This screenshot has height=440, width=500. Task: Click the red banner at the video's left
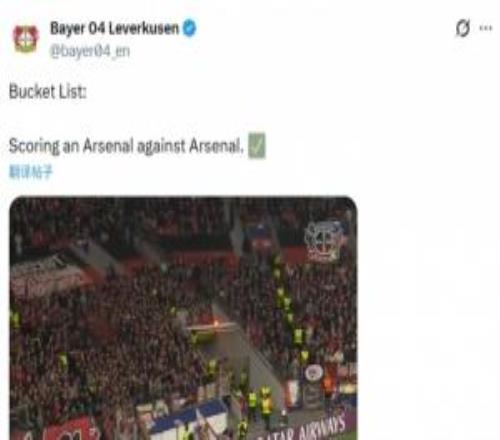pos(43,271)
